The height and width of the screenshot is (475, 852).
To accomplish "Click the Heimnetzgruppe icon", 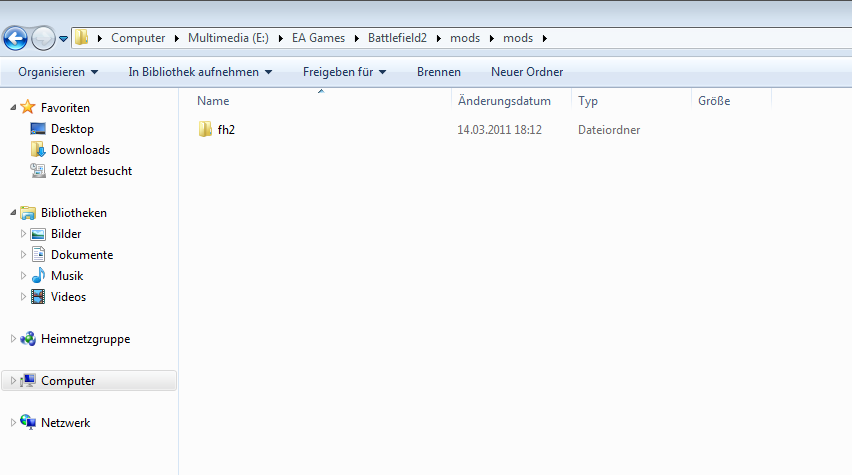I will tap(28, 339).
